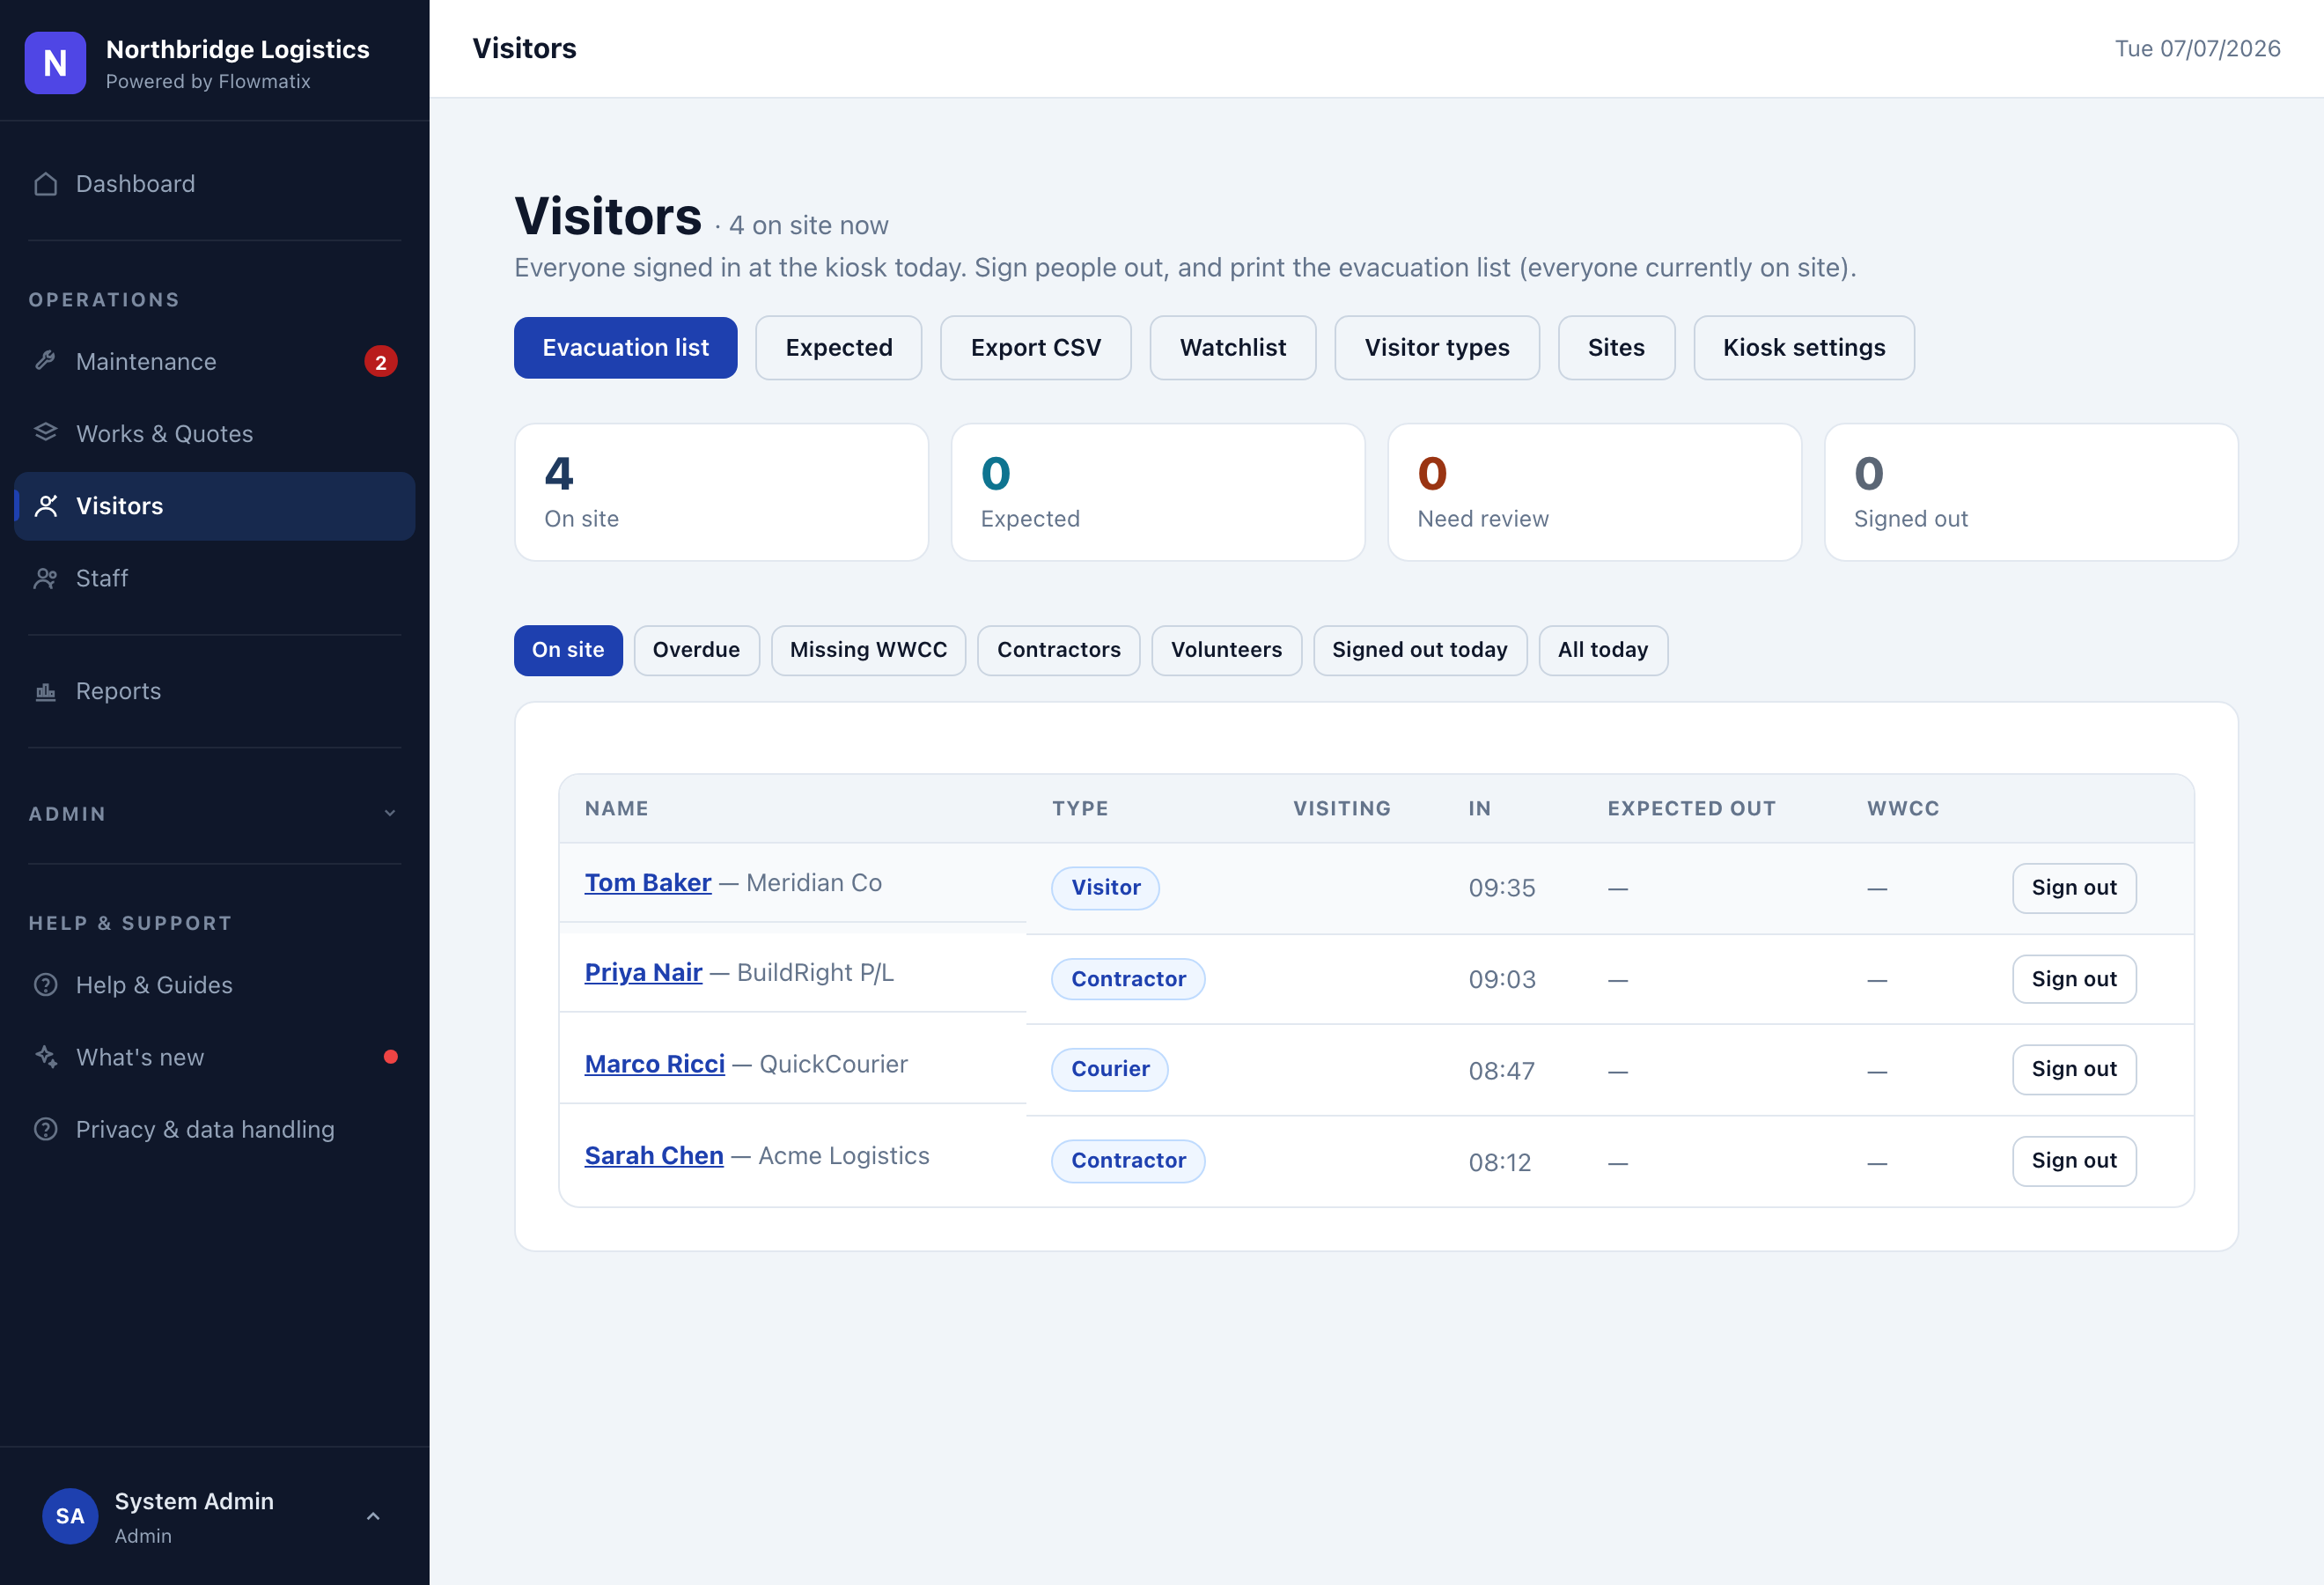Open Tom Baker's visitor record
This screenshot has height=1585, width=2324.
pos(648,883)
